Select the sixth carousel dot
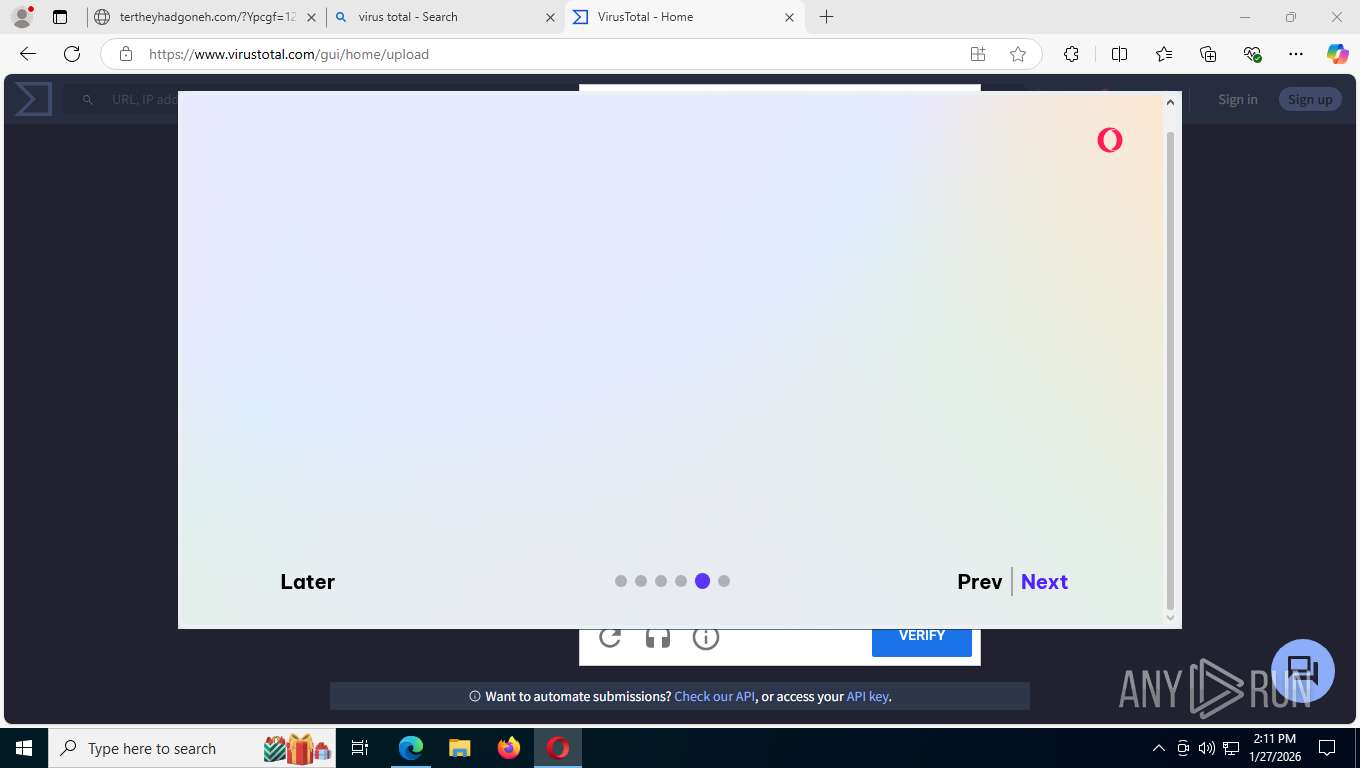1360x768 pixels. click(x=724, y=581)
